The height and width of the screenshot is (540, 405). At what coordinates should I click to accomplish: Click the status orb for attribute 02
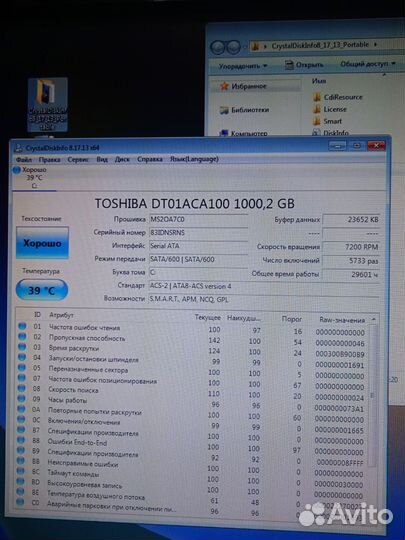[22, 336]
